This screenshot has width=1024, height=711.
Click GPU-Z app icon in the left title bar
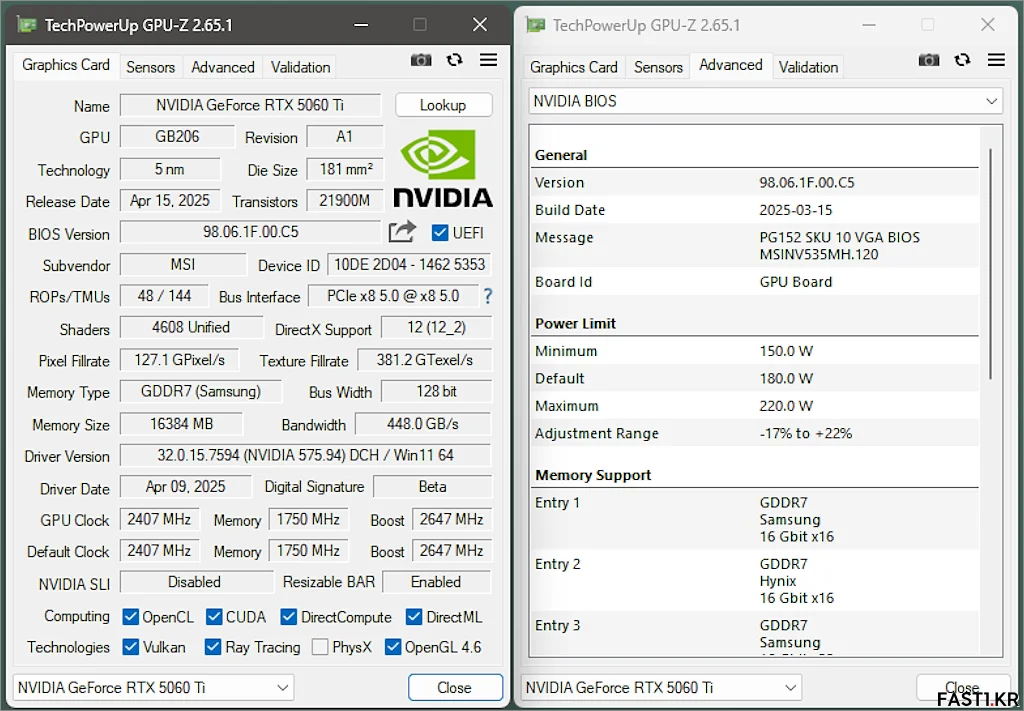27,25
